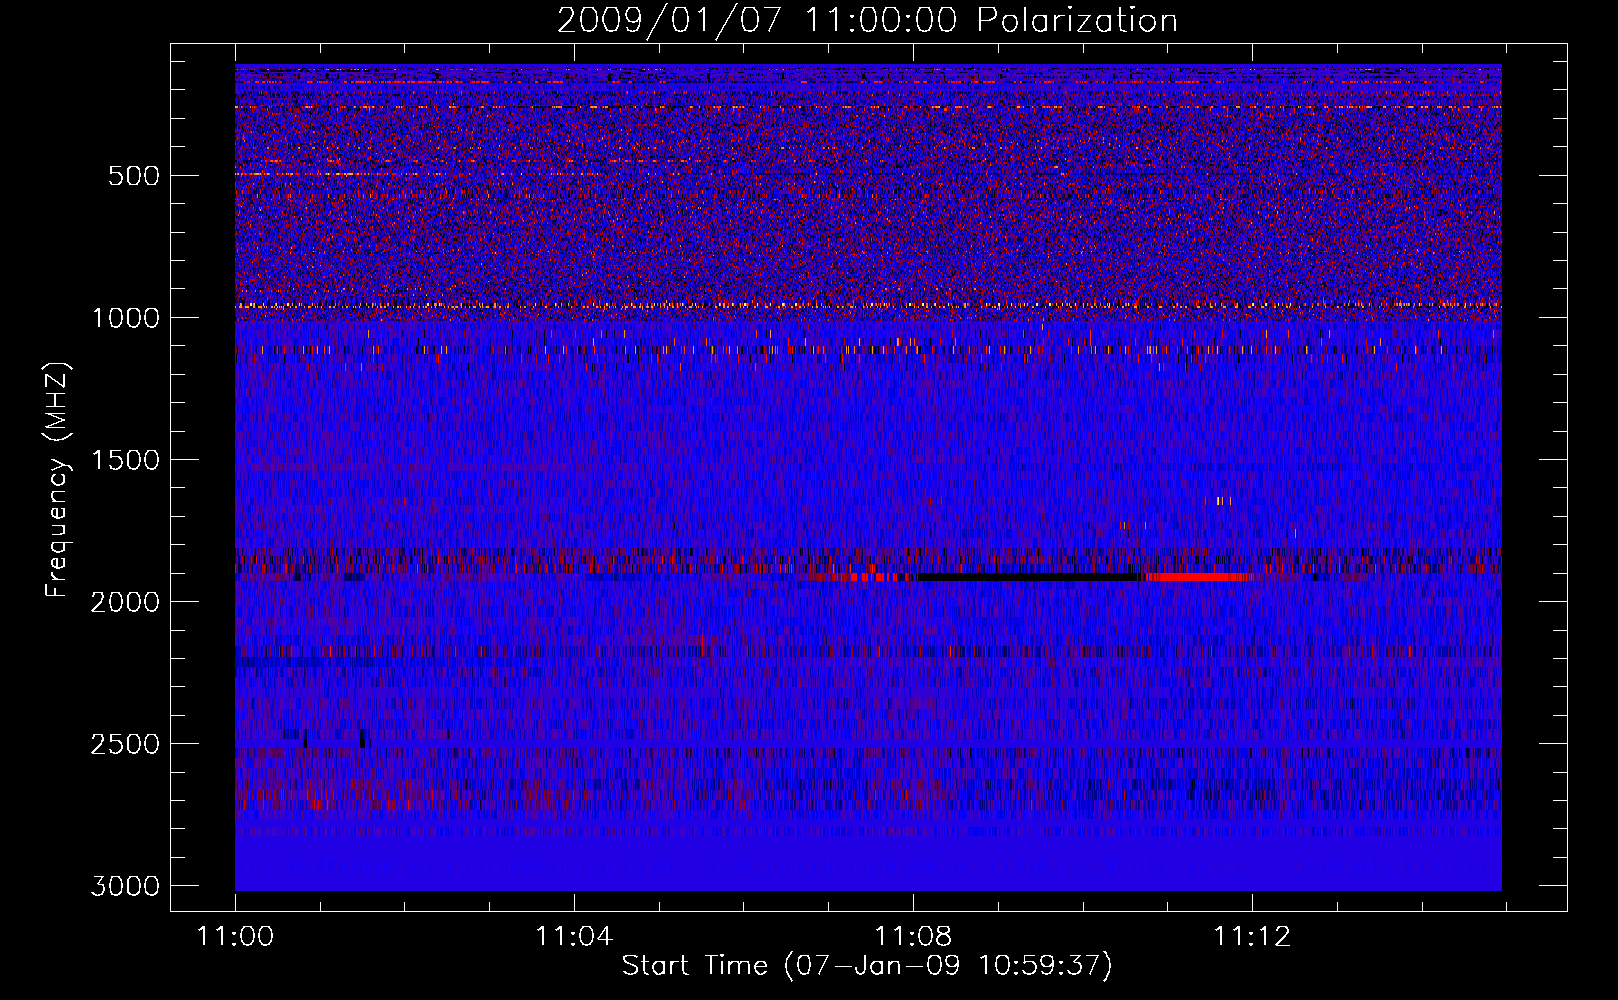This screenshot has width=1618, height=1000.
Task: Click the '2000' frequency tick label
Action: tap(125, 602)
